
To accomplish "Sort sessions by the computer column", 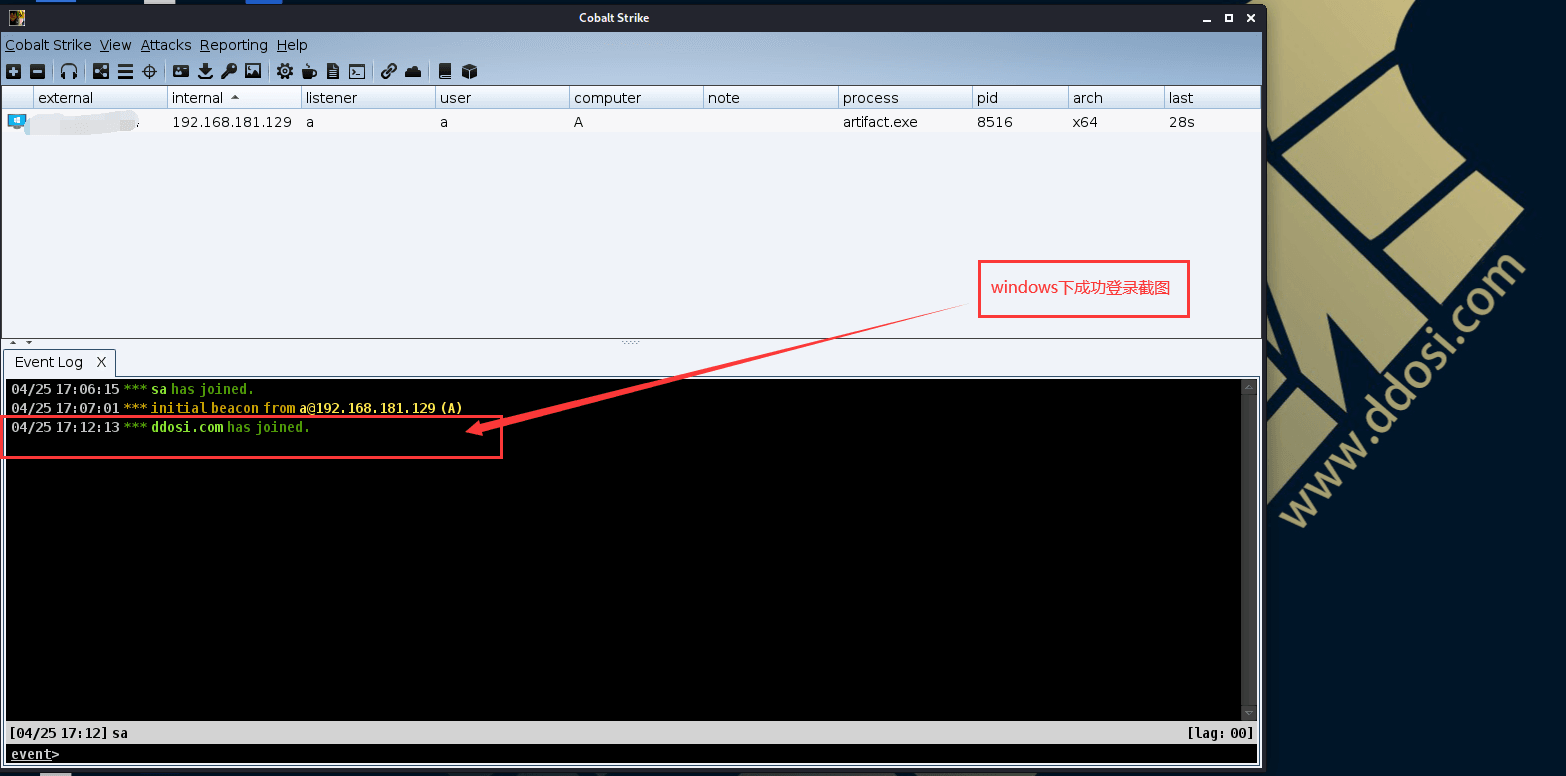I will [x=636, y=98].
